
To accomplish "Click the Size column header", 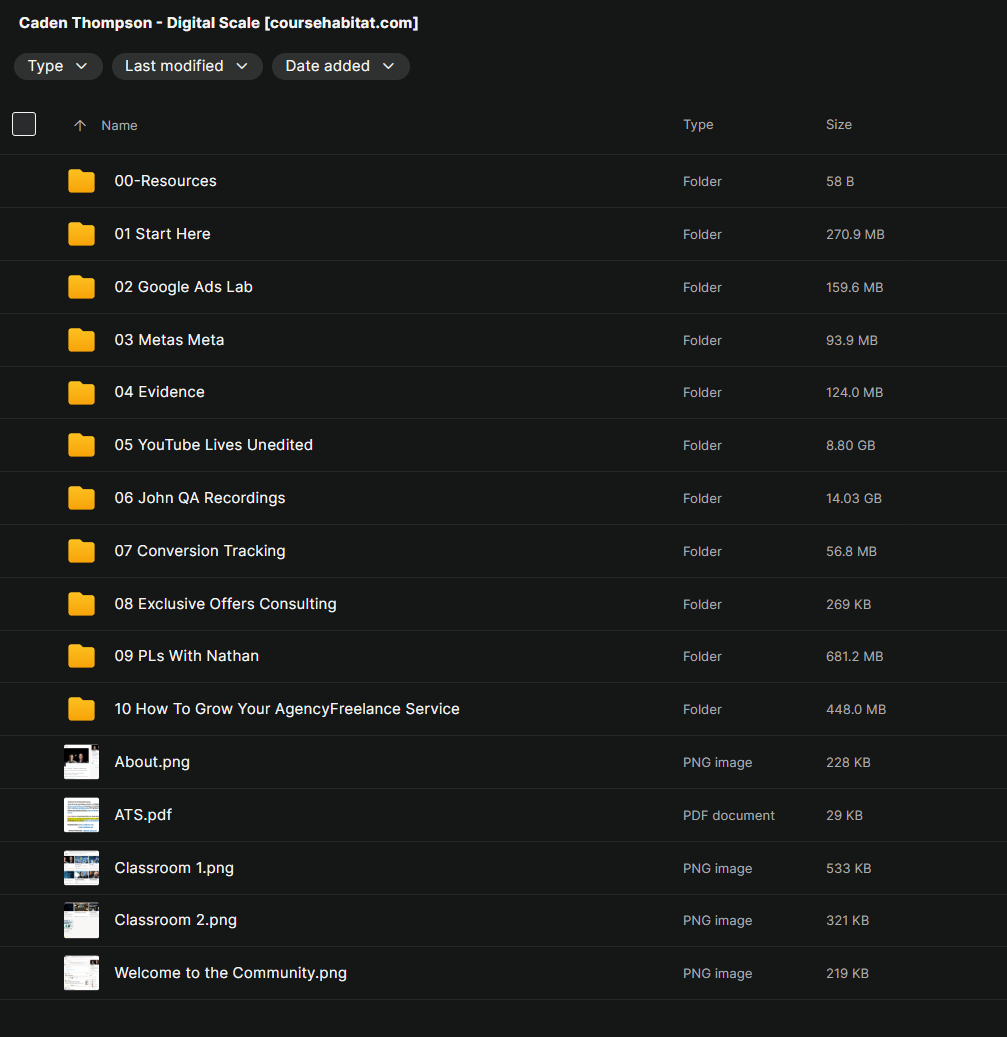I will point(838,125).
